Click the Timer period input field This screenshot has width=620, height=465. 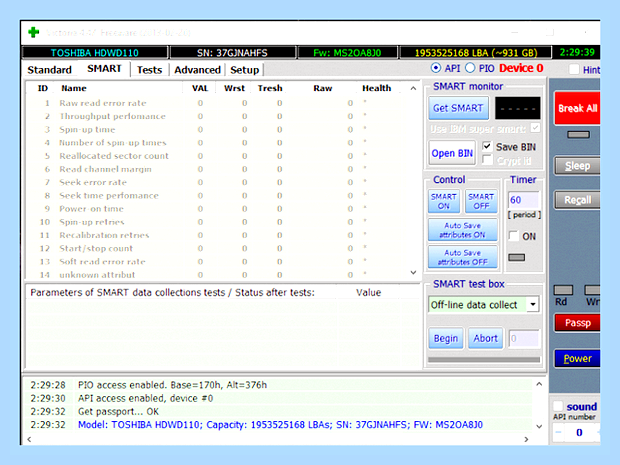pyautogui.click(x=523, y=200)
